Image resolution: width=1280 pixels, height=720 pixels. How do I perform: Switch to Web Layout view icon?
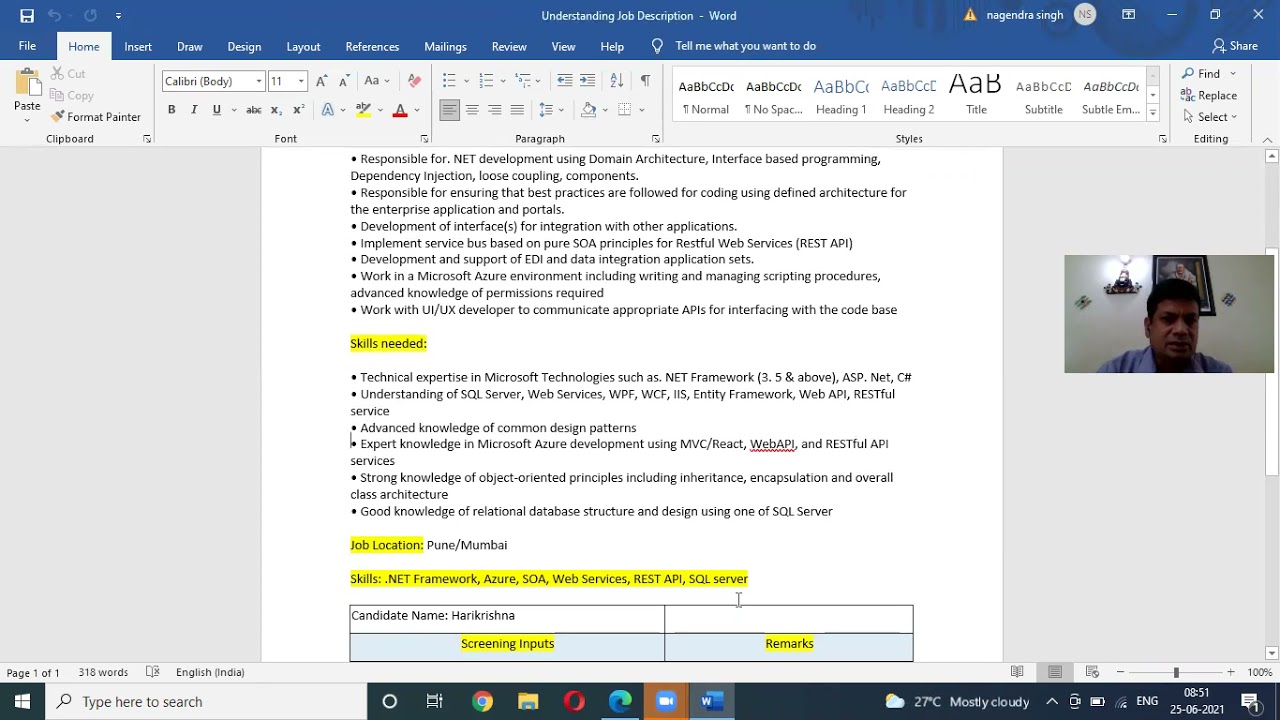tap(1092, 672)
